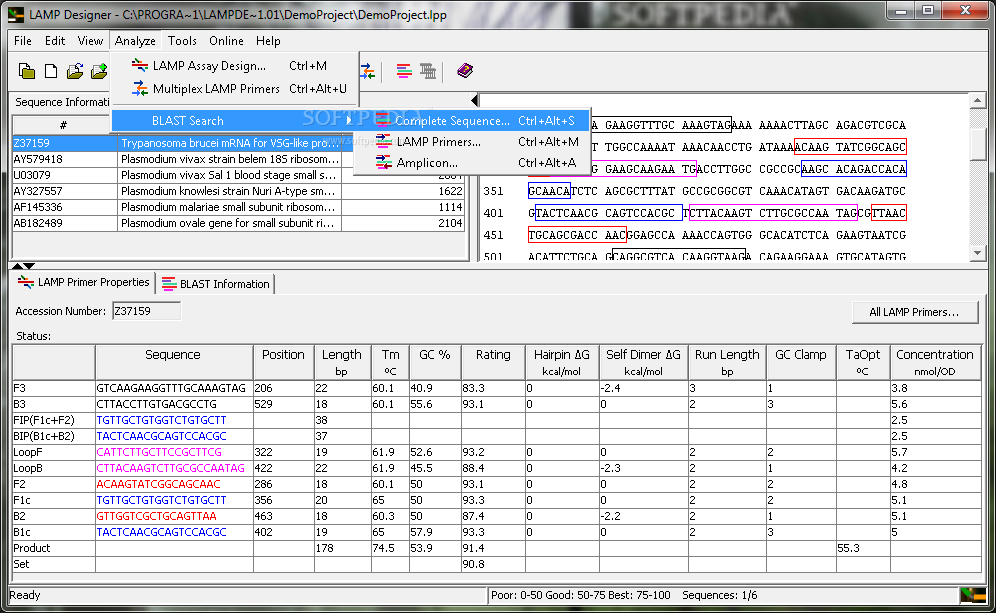Expand the BLAST Search submenu
Viewport: 996px width, 613px height.
pyautogui.click(x=188, y=121)
